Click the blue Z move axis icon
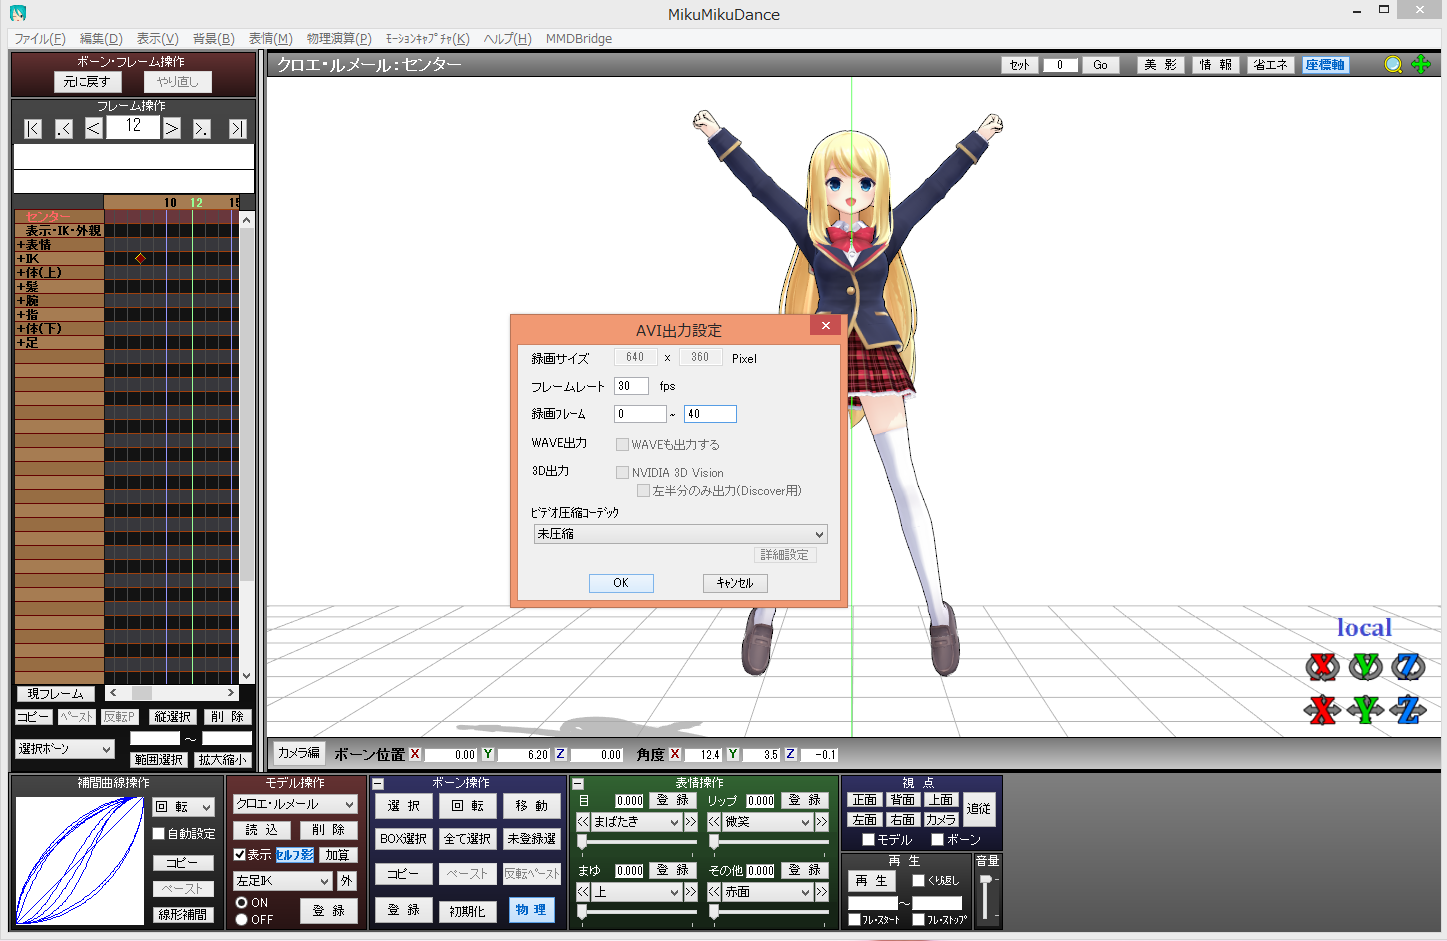1447x941 pixels. tap(1408, 710)
